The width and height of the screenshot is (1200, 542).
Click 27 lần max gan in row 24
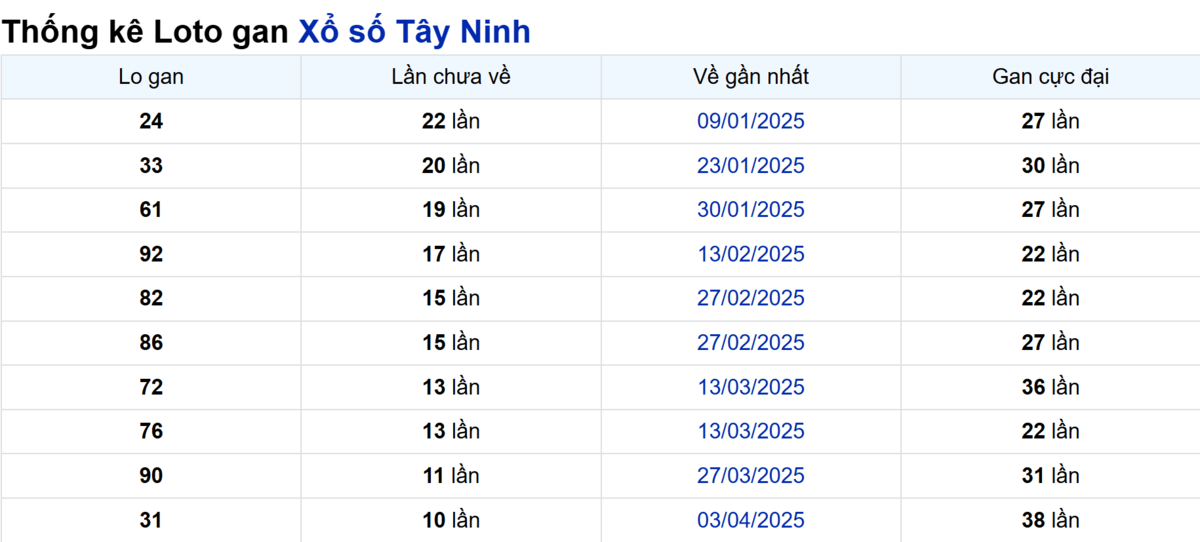pyautogui.click(x=1050, y=121)
